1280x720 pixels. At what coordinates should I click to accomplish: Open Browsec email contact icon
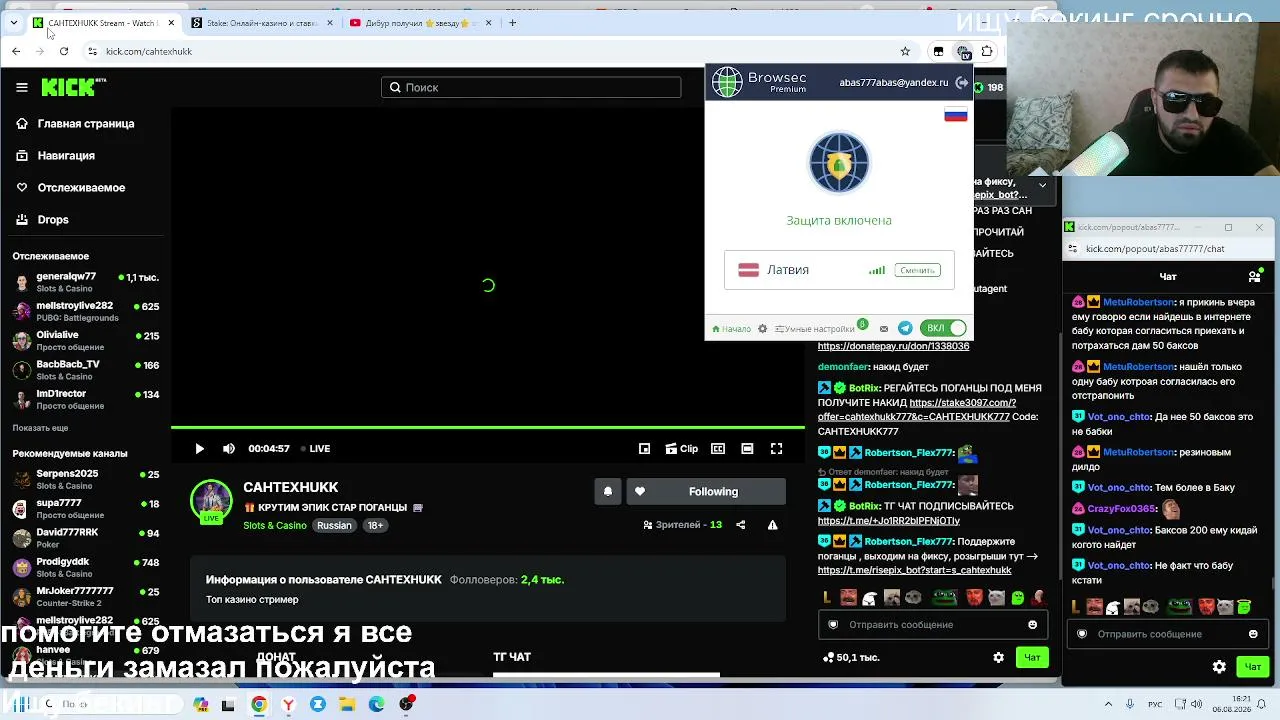(884, 329)
